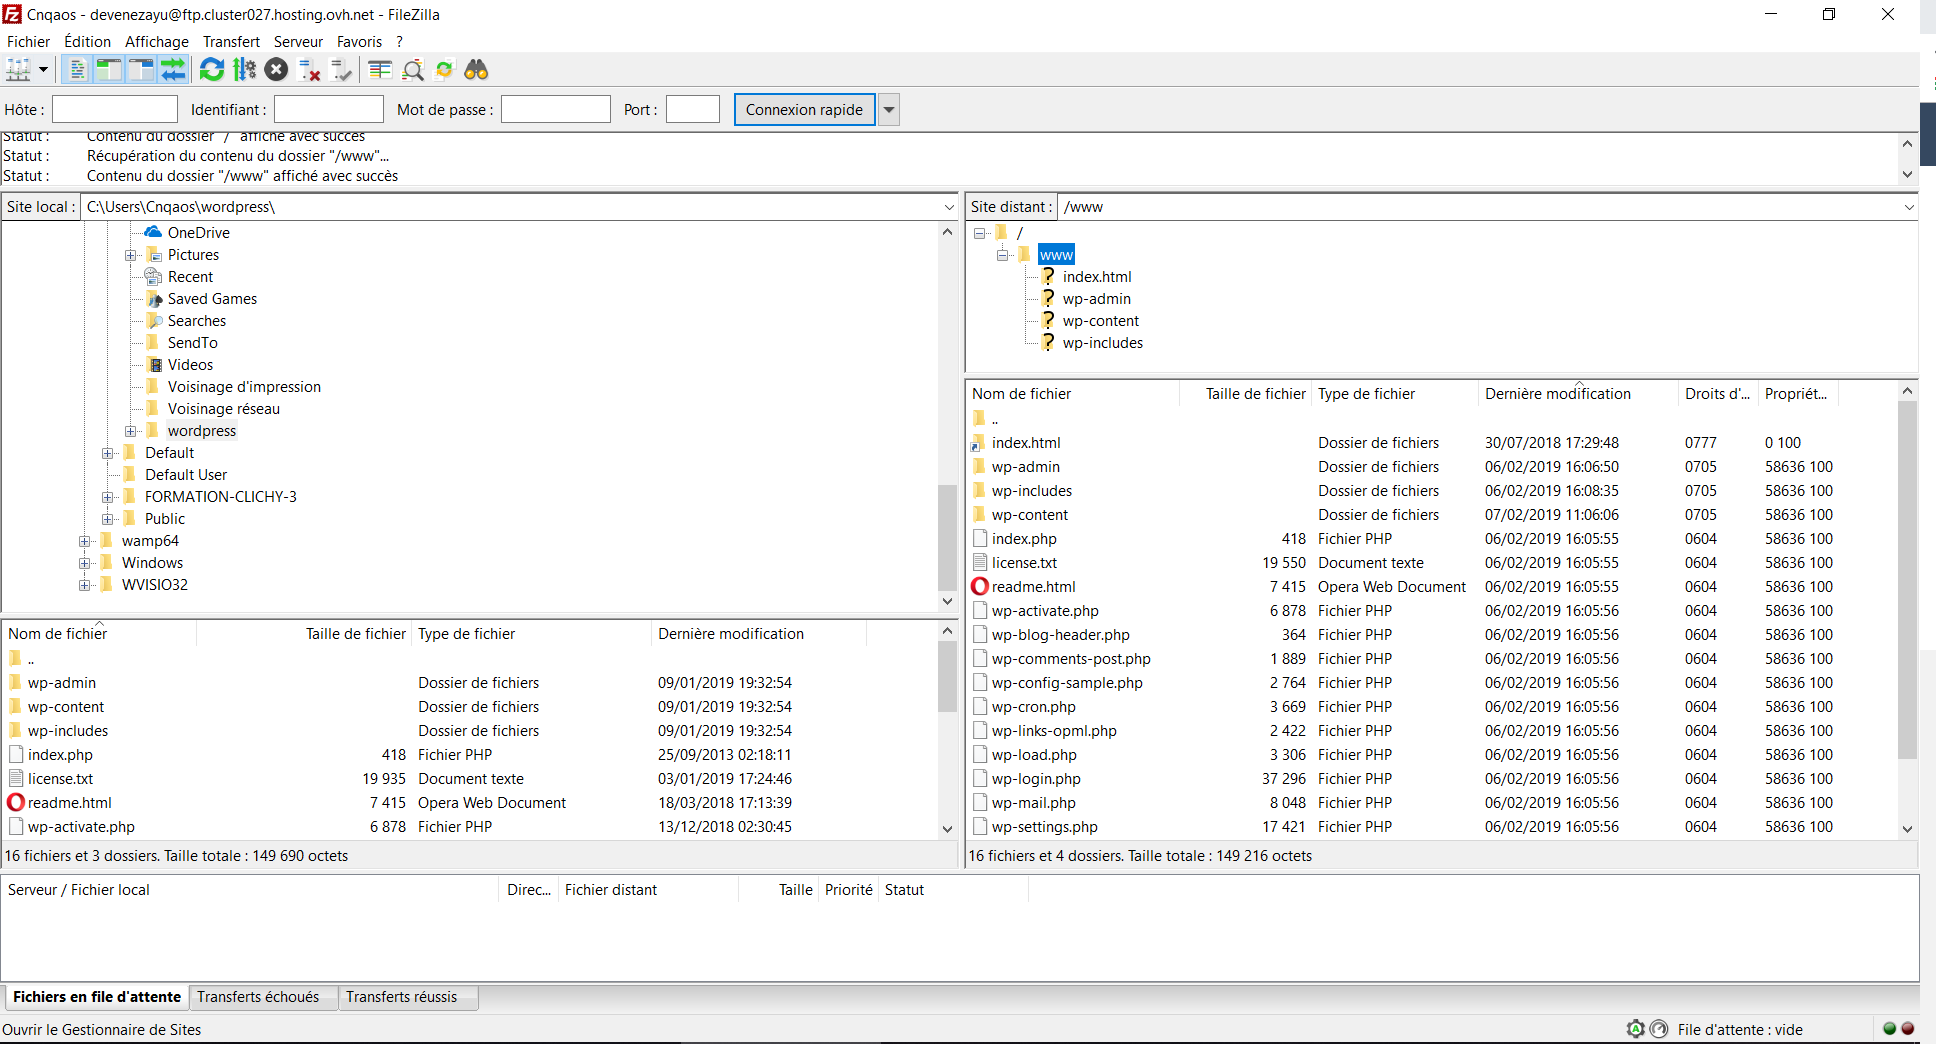The image size is (1936, 1044).
Task: Open the Transfert menu
Action: 231,42
